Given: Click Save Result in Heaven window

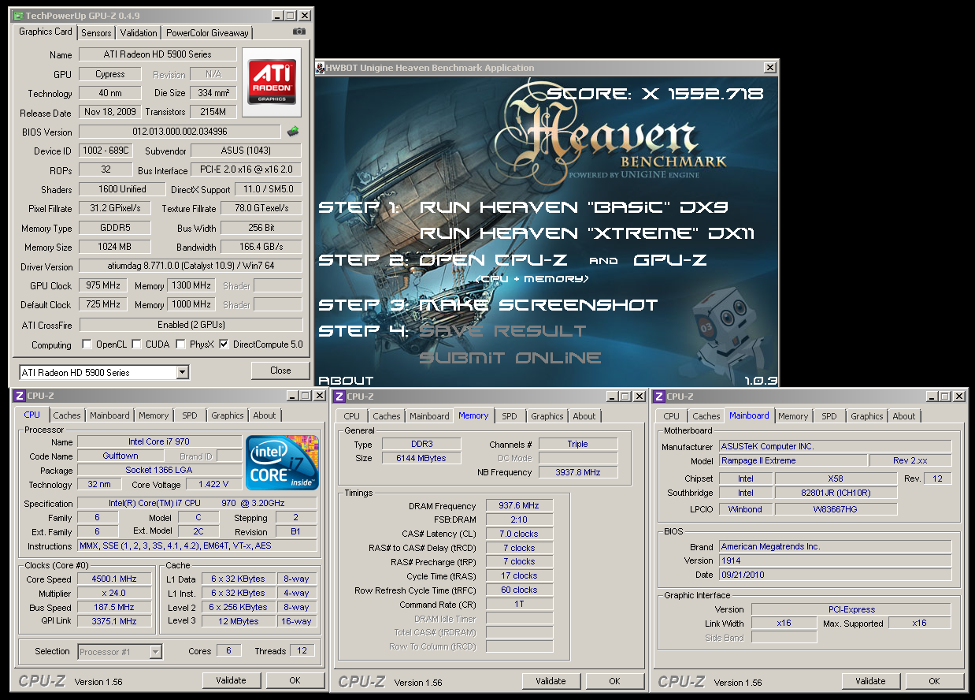Looking at the screenshot, I should point(502,331).
